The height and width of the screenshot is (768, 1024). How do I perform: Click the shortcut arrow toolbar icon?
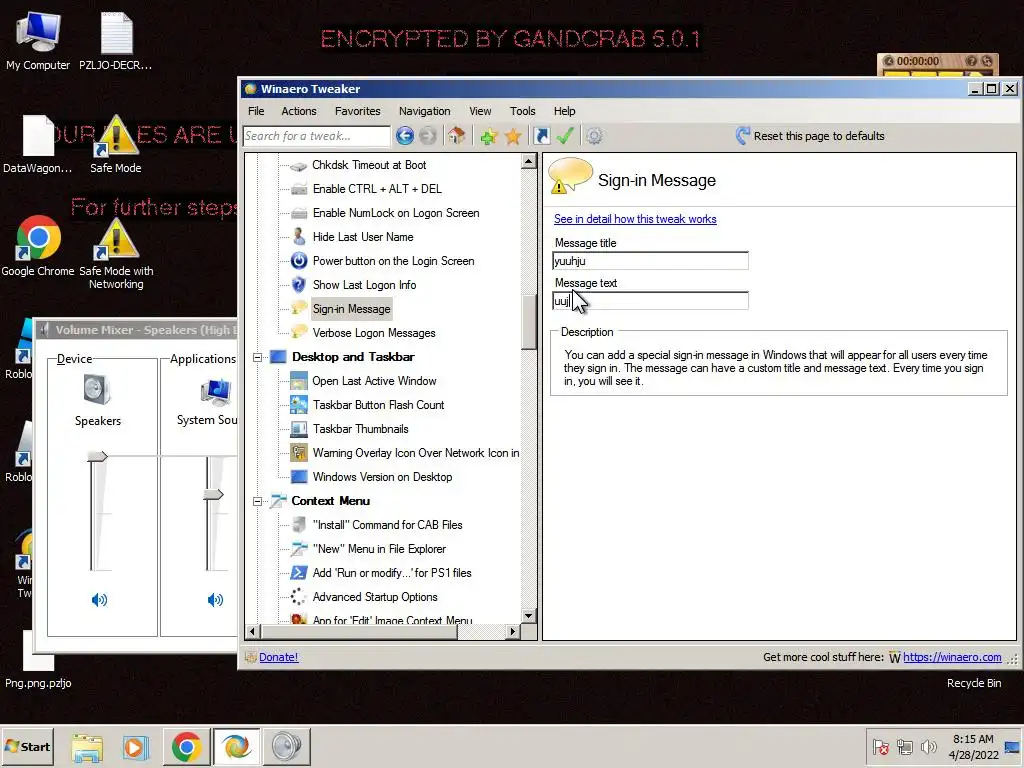(541, 136)
